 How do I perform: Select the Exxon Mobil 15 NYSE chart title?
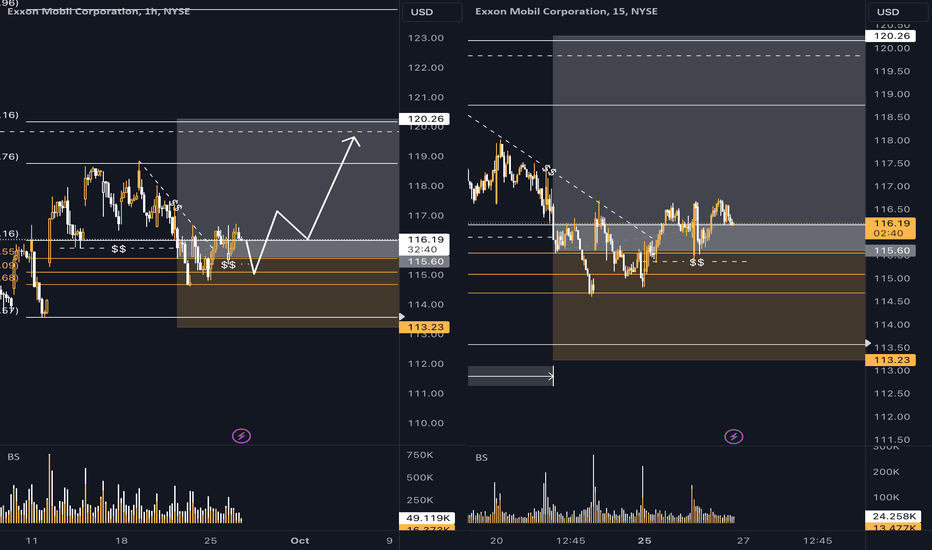pyautogui.click(x=566, y=11)
